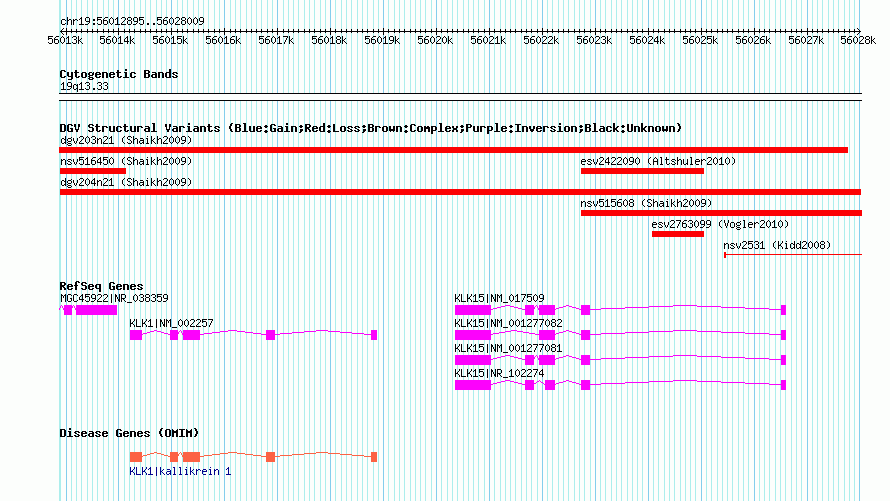Viewport: 890px width, 501px height.
Task: Select the KLK15 NM_001277081 transcript glyph
Action: click(620, 360)
